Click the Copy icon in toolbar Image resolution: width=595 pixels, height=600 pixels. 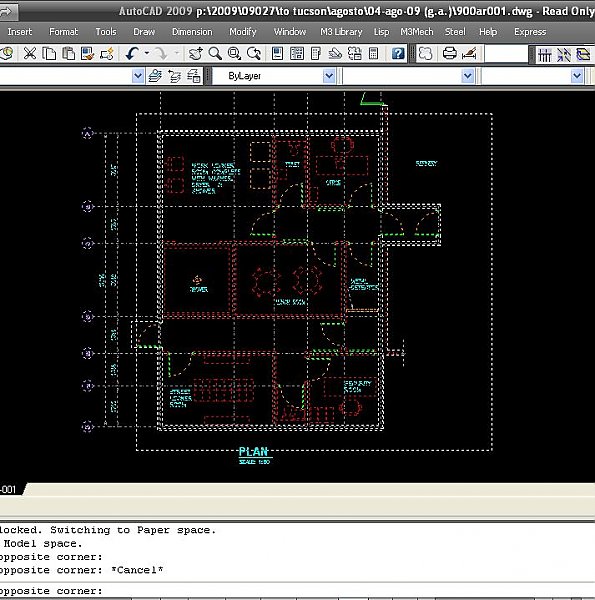tap(49, 54)
